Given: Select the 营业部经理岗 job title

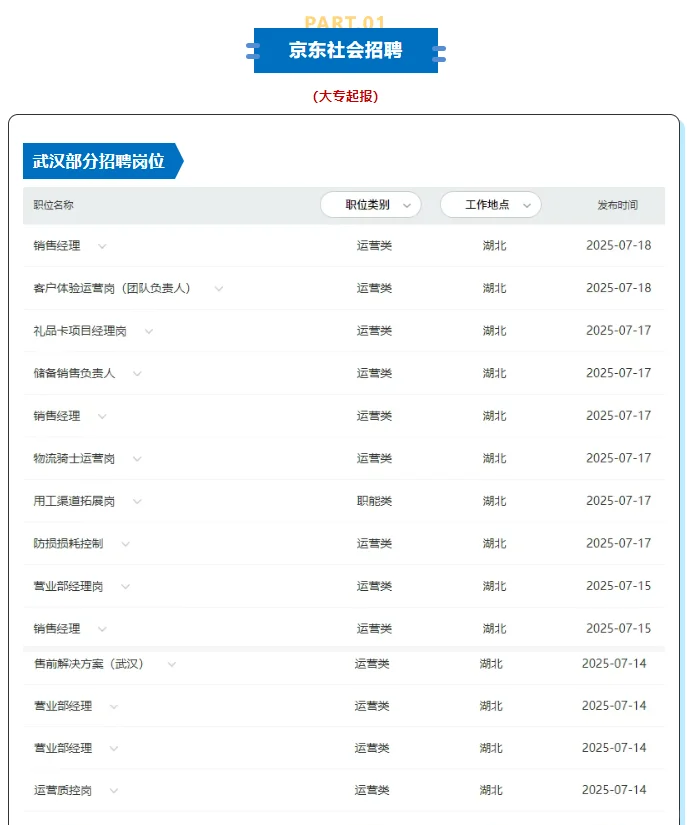Looking at the screenshot, I should click(x=68, y=586).
